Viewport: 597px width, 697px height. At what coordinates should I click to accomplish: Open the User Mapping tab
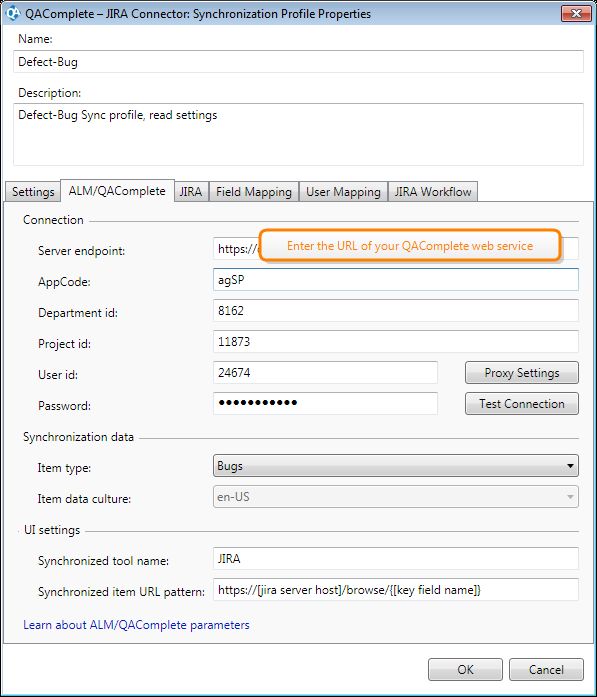343,192
